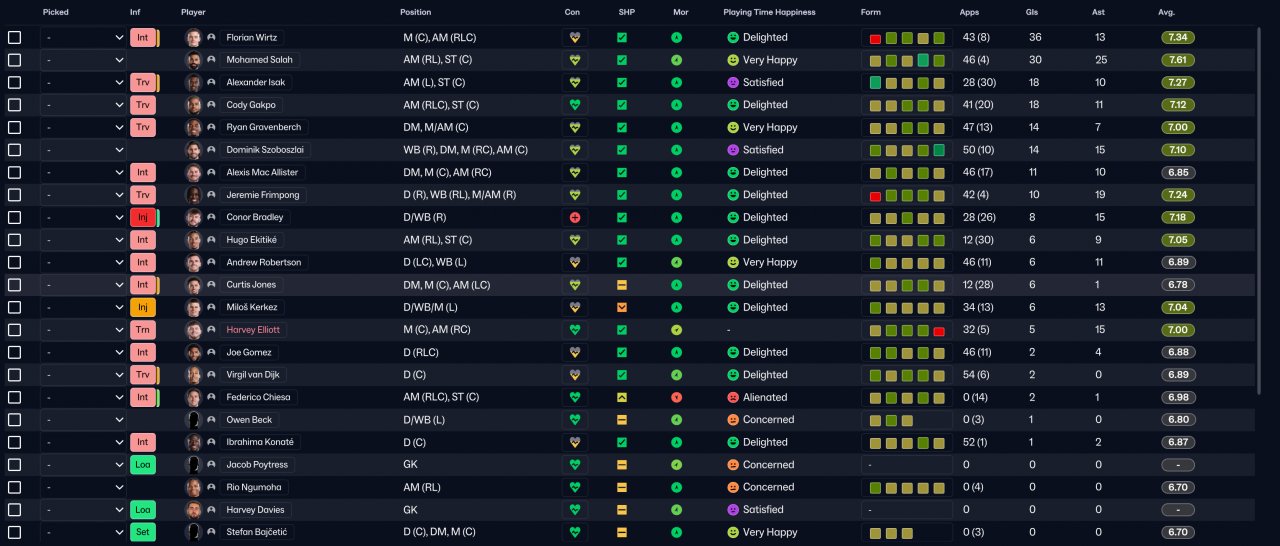Click the Inj status badge for Miloš Kerkez

click(143, 307)
